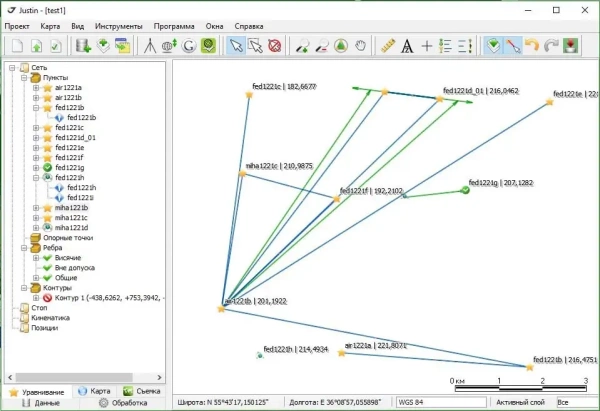The width and height of the screenshot is (600, 411).
Task: Click the globe with green arrows icon
Action: coord(169,46)
